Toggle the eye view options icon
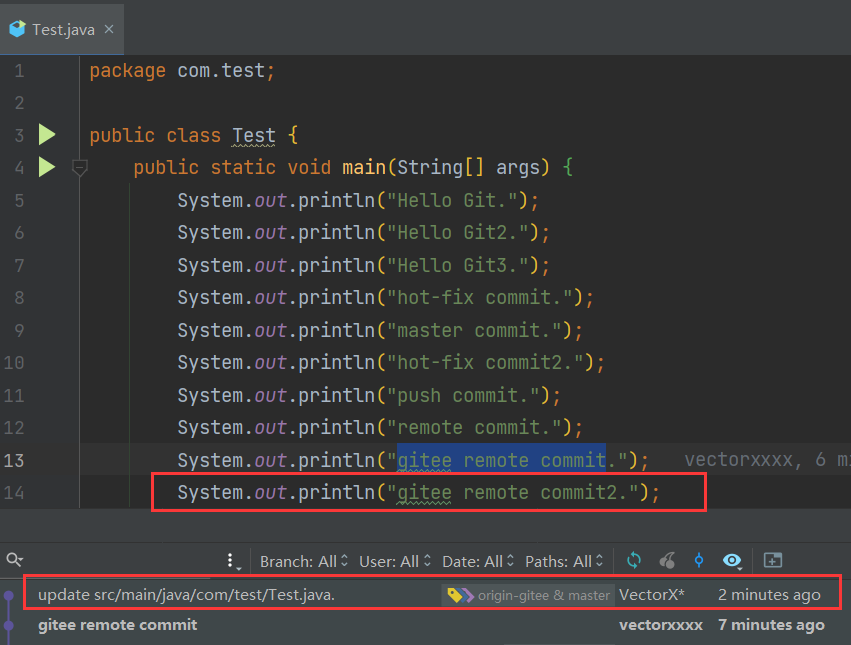 732,560
